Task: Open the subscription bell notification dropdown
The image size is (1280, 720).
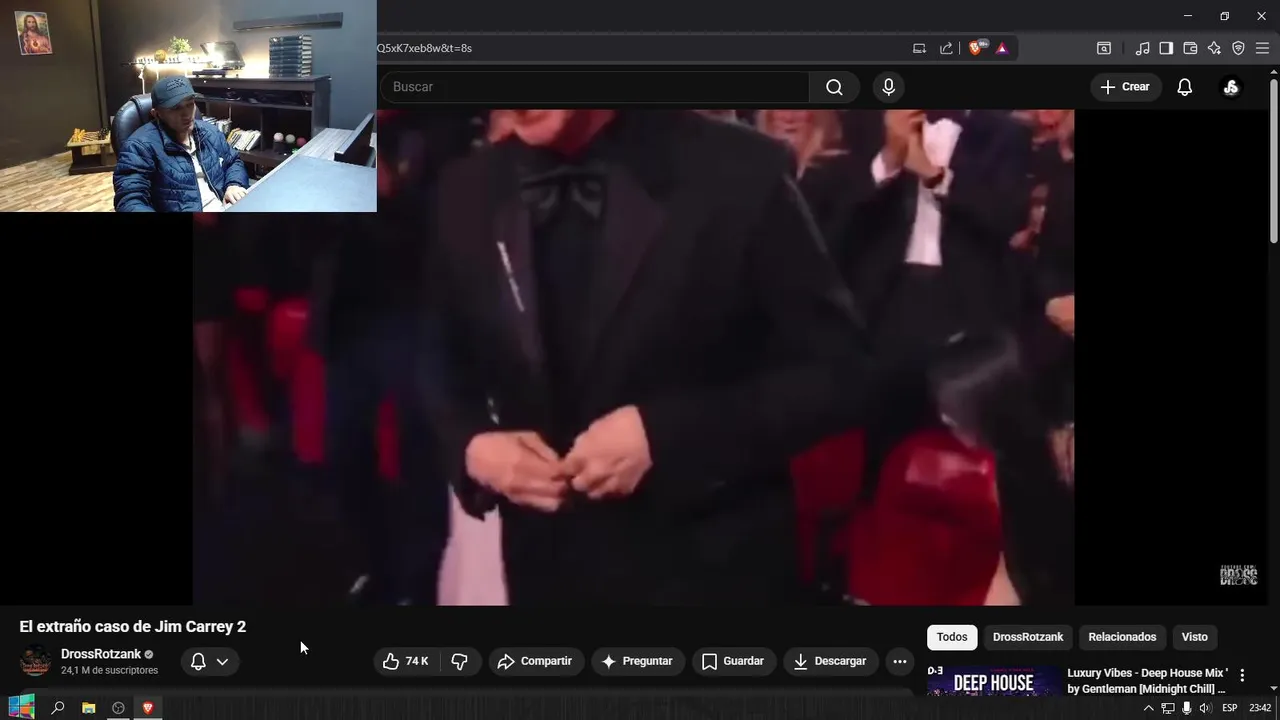Action: (x=210, y=661)
